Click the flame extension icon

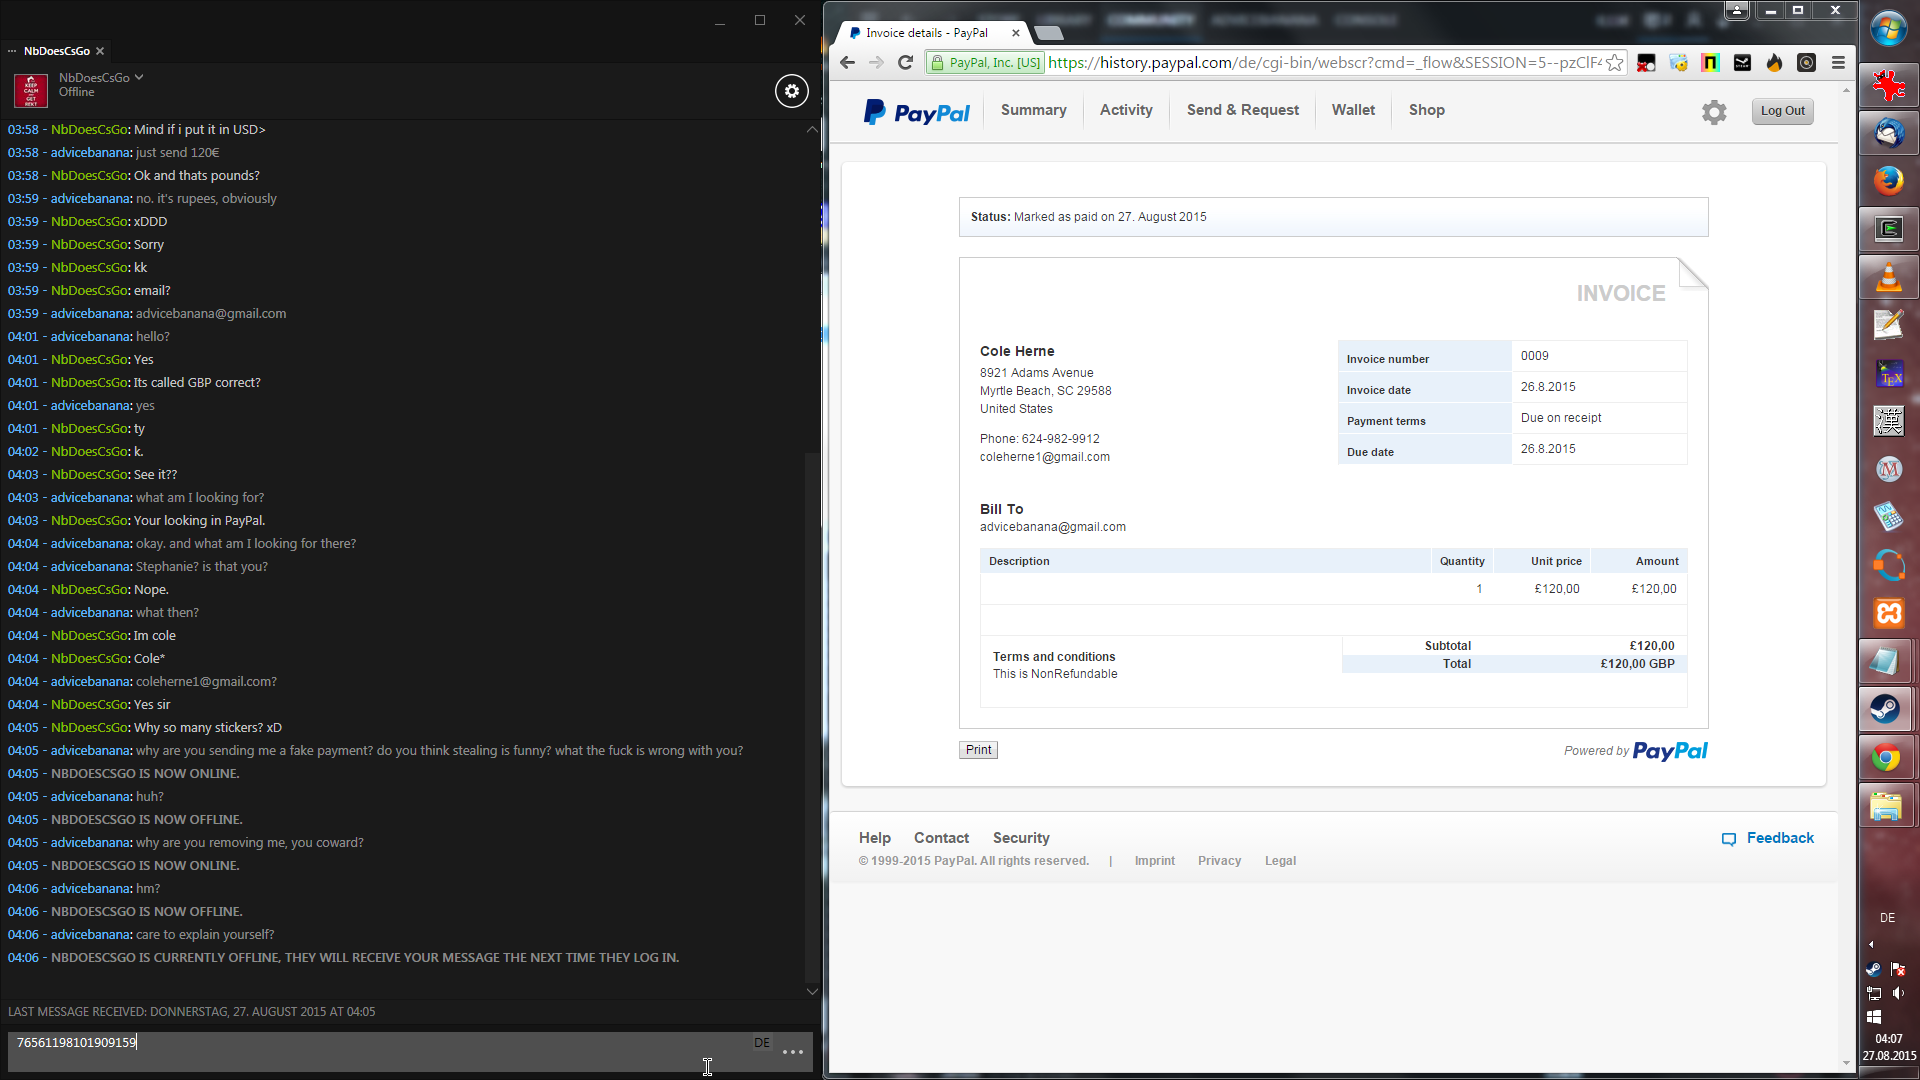1774,63
